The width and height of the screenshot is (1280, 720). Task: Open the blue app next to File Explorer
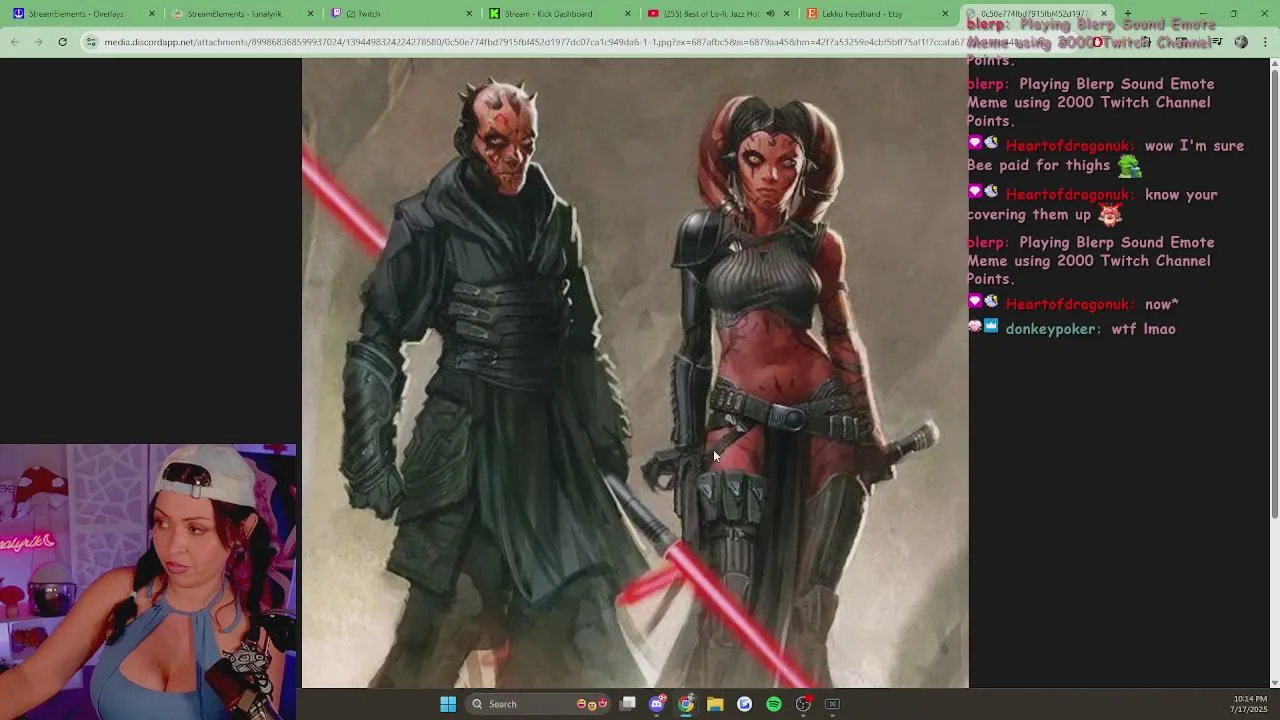(x=744, y=704)
